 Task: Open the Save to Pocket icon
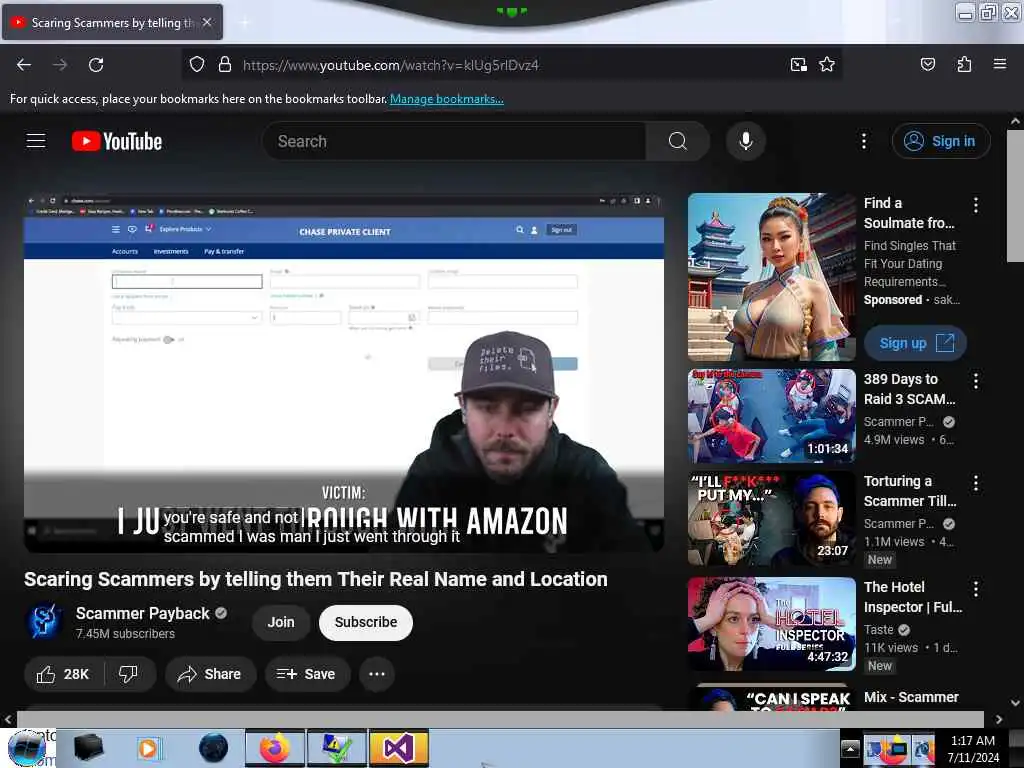coord(927,65)
